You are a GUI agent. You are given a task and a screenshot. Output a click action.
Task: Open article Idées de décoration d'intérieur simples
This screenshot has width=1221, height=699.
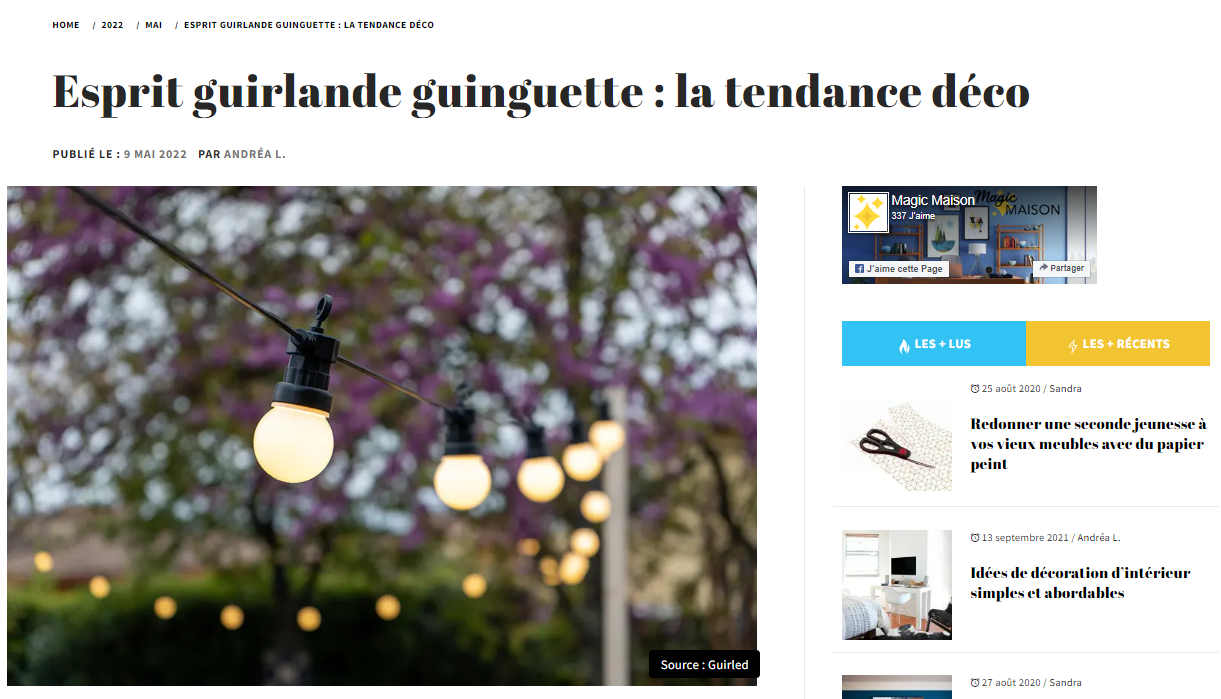click(1080, 583)
